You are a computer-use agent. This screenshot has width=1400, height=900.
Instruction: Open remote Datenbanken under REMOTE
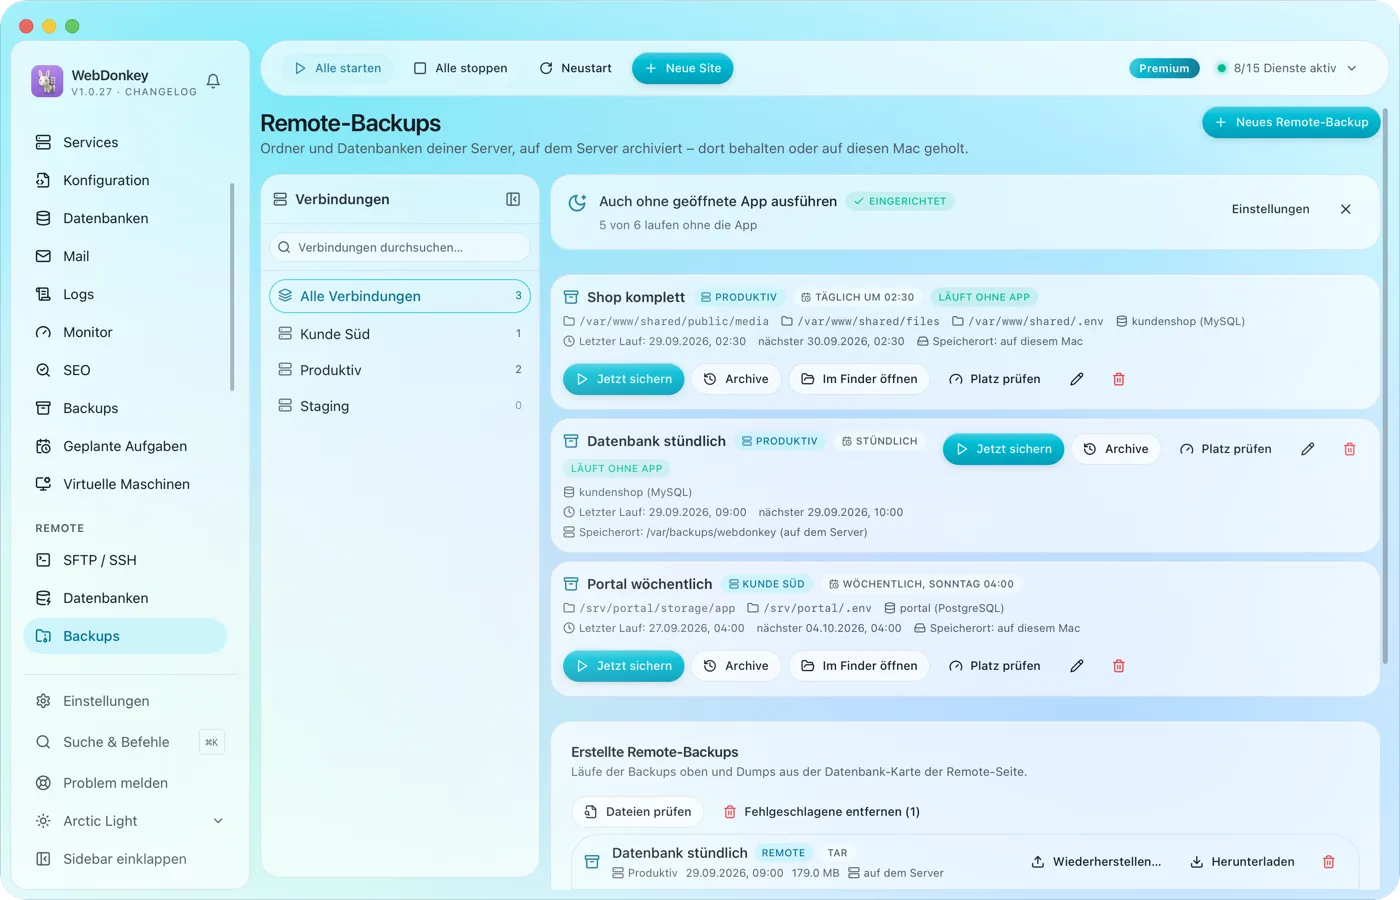click(125, 598)
